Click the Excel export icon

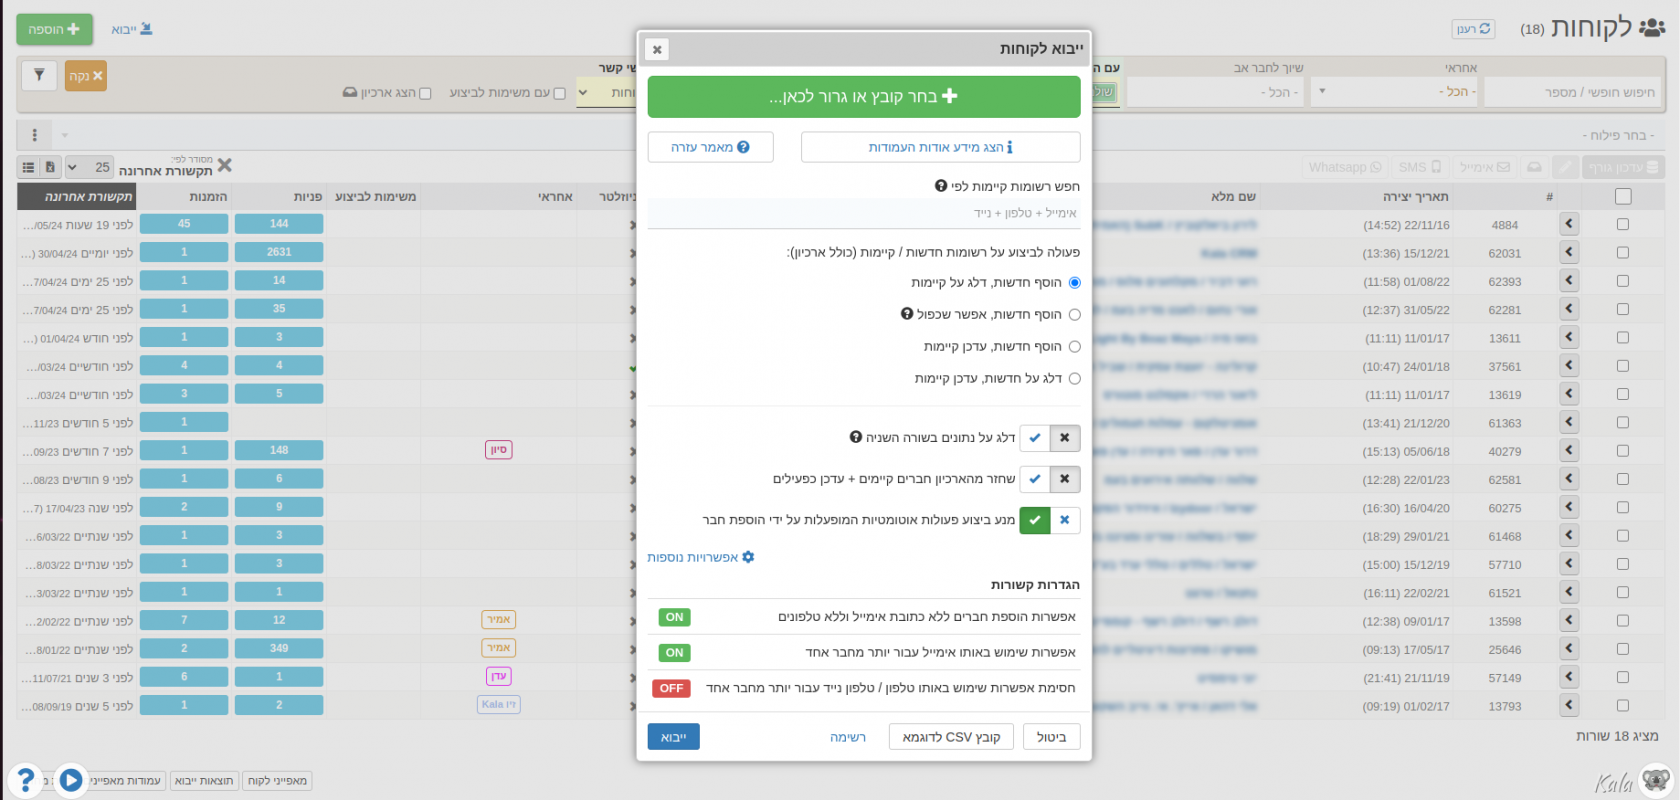(50, 167)
